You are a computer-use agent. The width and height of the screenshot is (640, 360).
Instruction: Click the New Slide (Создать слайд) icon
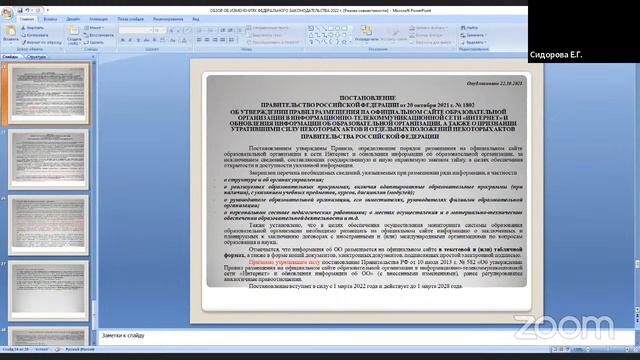click(74, 31)
